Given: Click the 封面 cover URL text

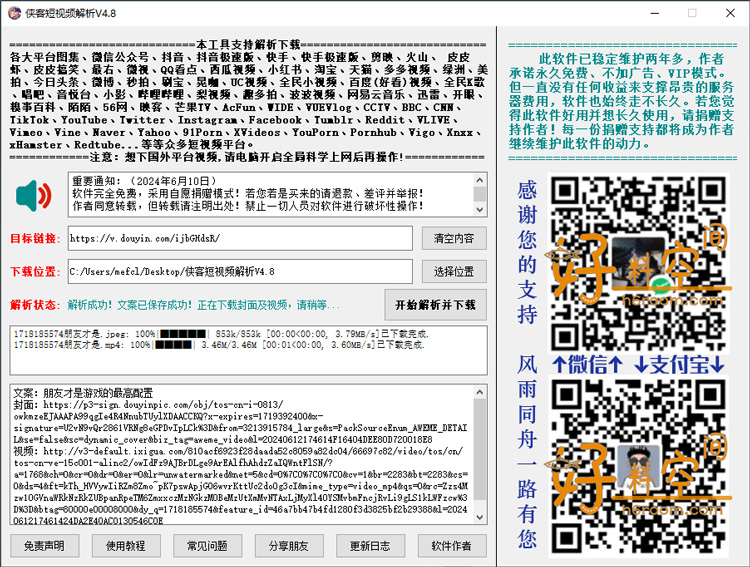Looking at the screenshot, I should coord(240,422).
